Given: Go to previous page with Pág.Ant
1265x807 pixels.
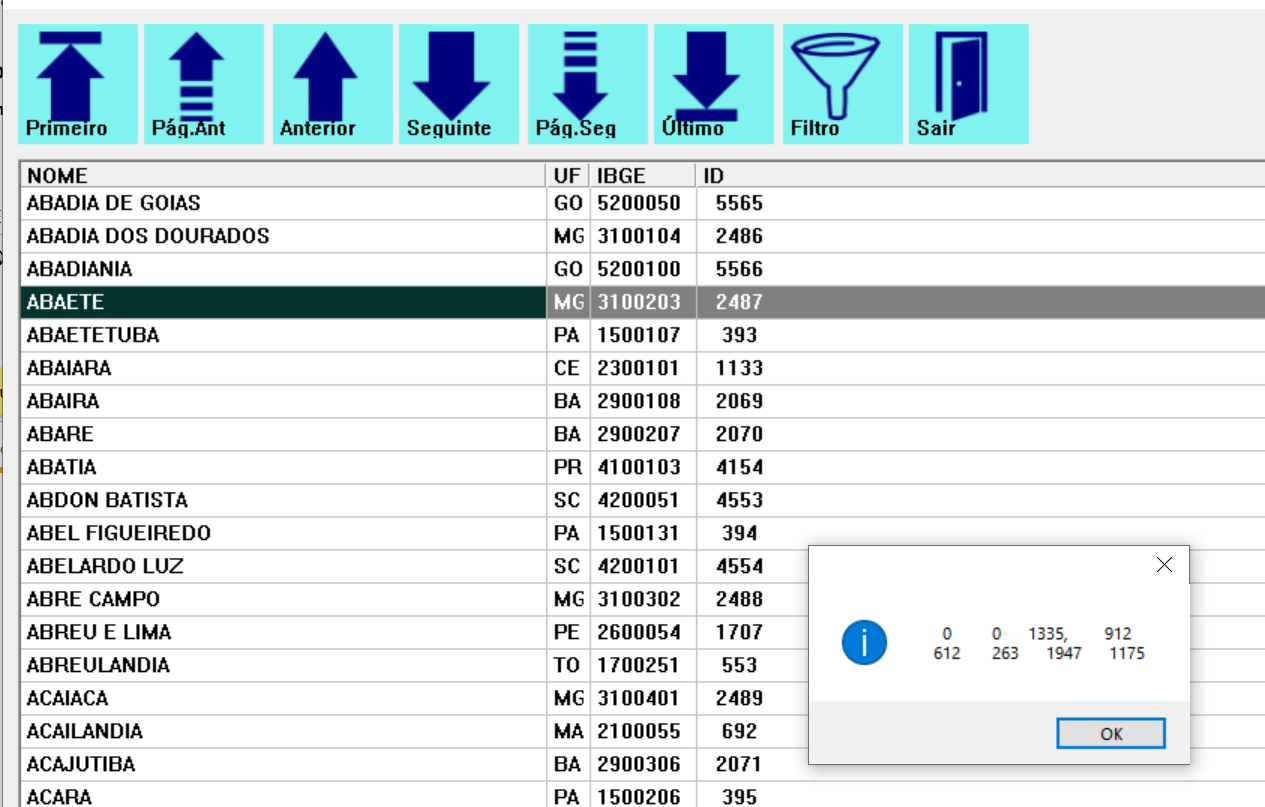Looking at the screenshot, I should click(x=203, y=84).
